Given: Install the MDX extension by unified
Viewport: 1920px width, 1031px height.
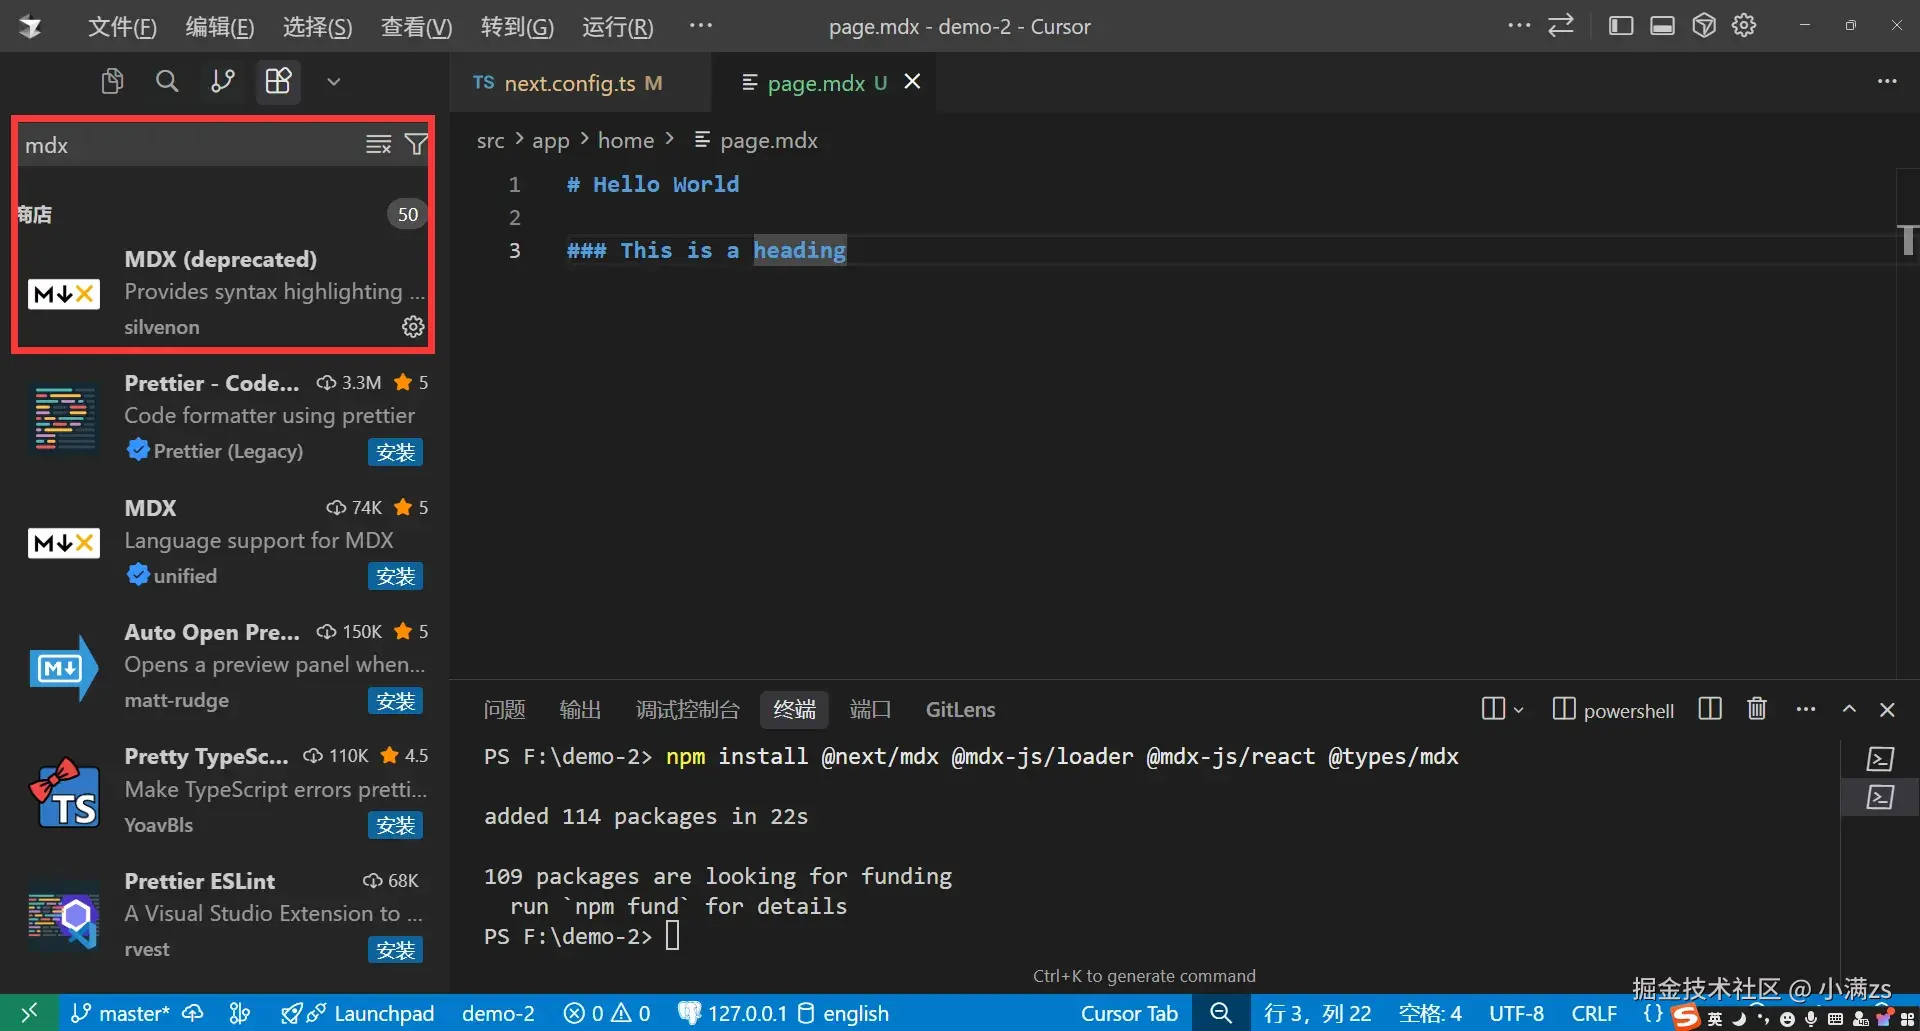Looking at the screenshot, I should coord(396,577).
